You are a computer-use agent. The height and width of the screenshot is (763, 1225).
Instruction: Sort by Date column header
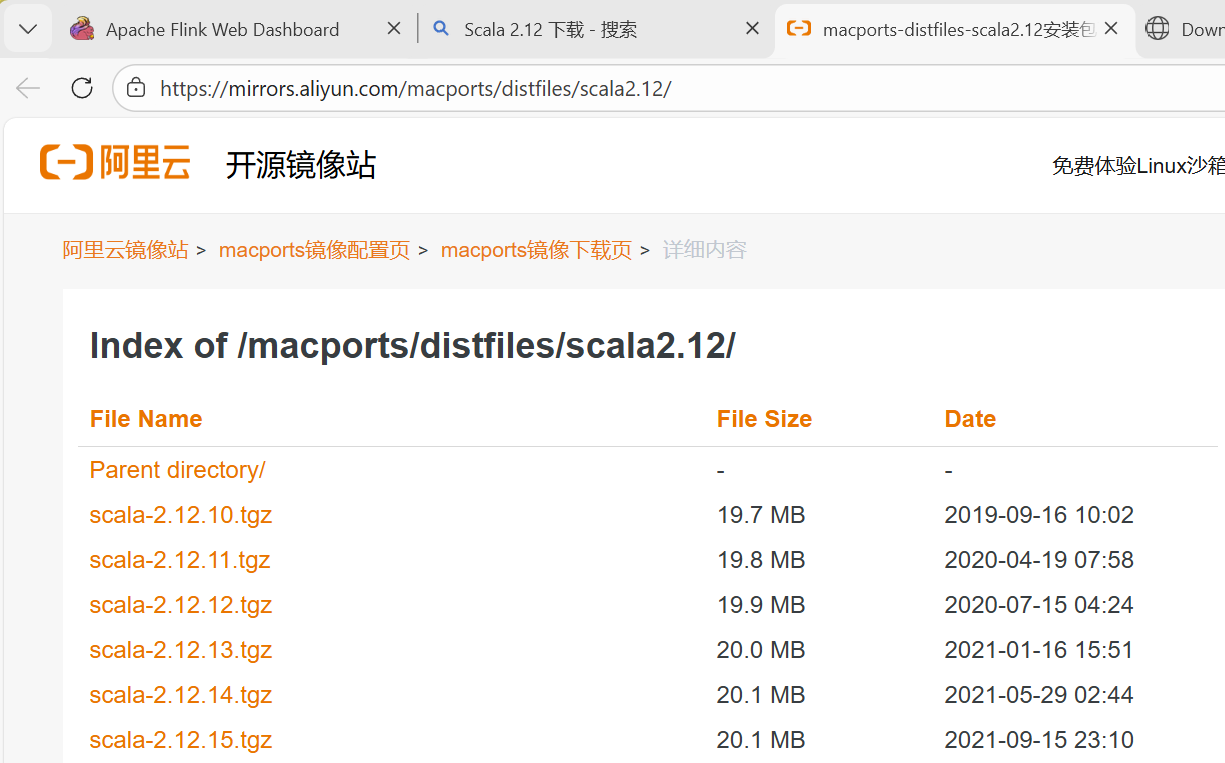click(970, 419)
